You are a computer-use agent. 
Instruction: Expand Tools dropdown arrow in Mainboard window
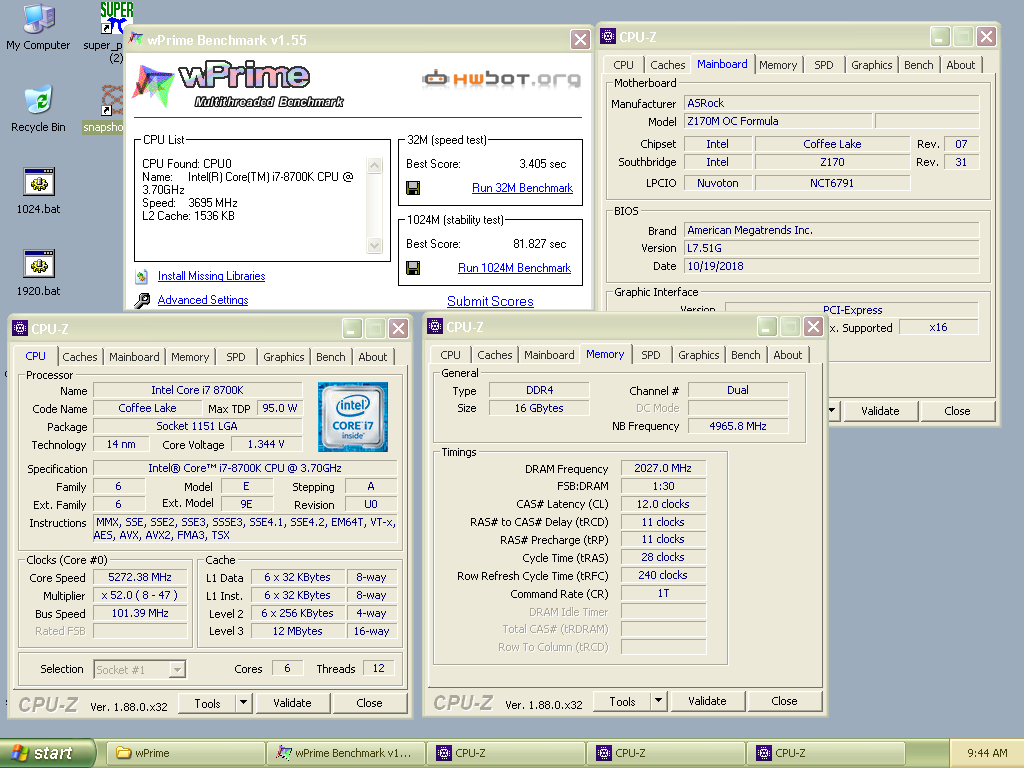tap(833, 411)
